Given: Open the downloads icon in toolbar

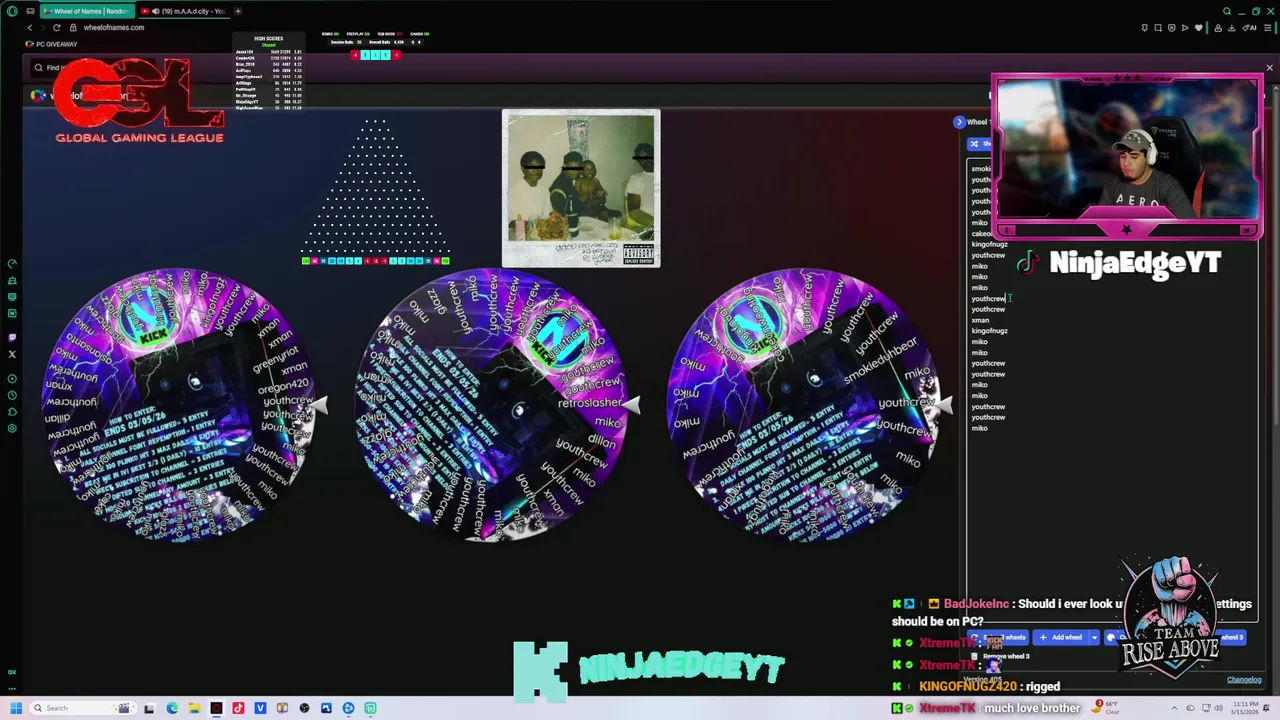Looking at the screenshot, I should [1232, 27].
